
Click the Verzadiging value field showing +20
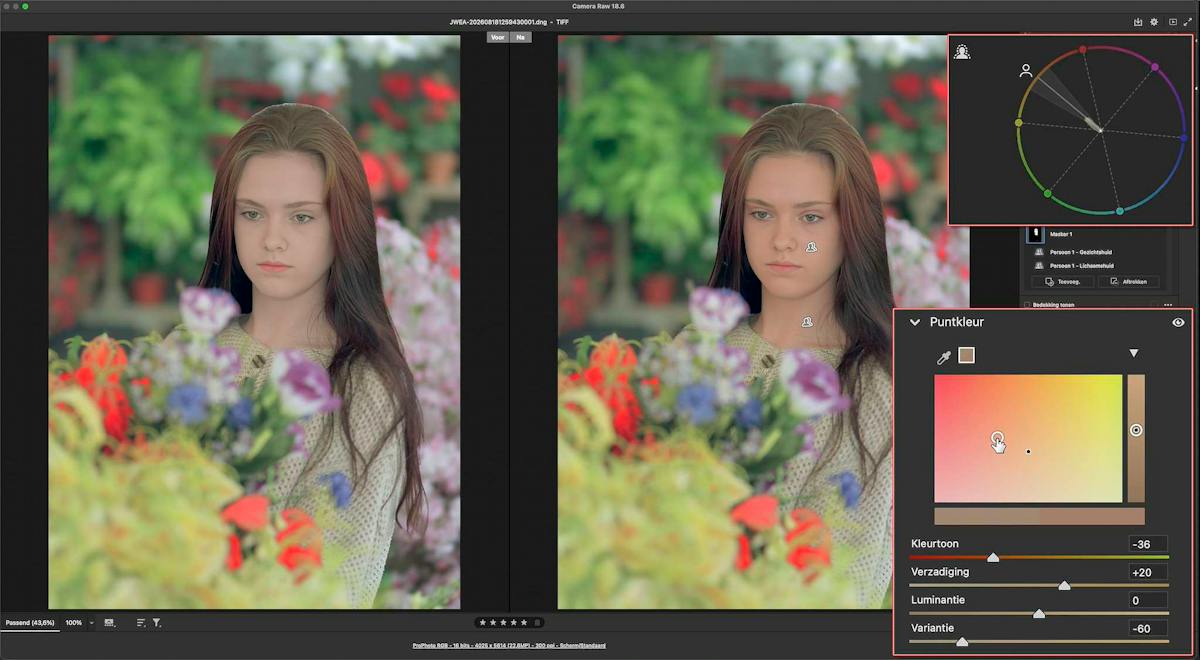pos(1147,572)
